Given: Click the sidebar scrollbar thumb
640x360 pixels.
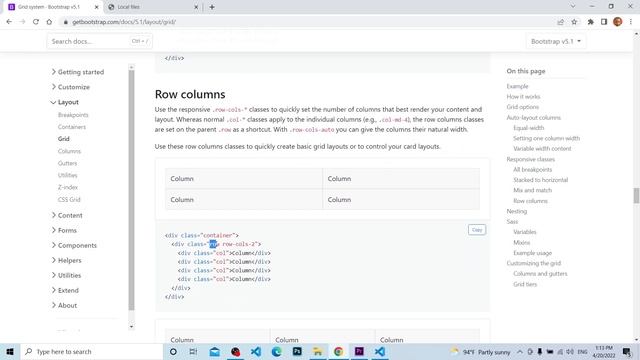Looking at the screenshot, I should 131,190.
